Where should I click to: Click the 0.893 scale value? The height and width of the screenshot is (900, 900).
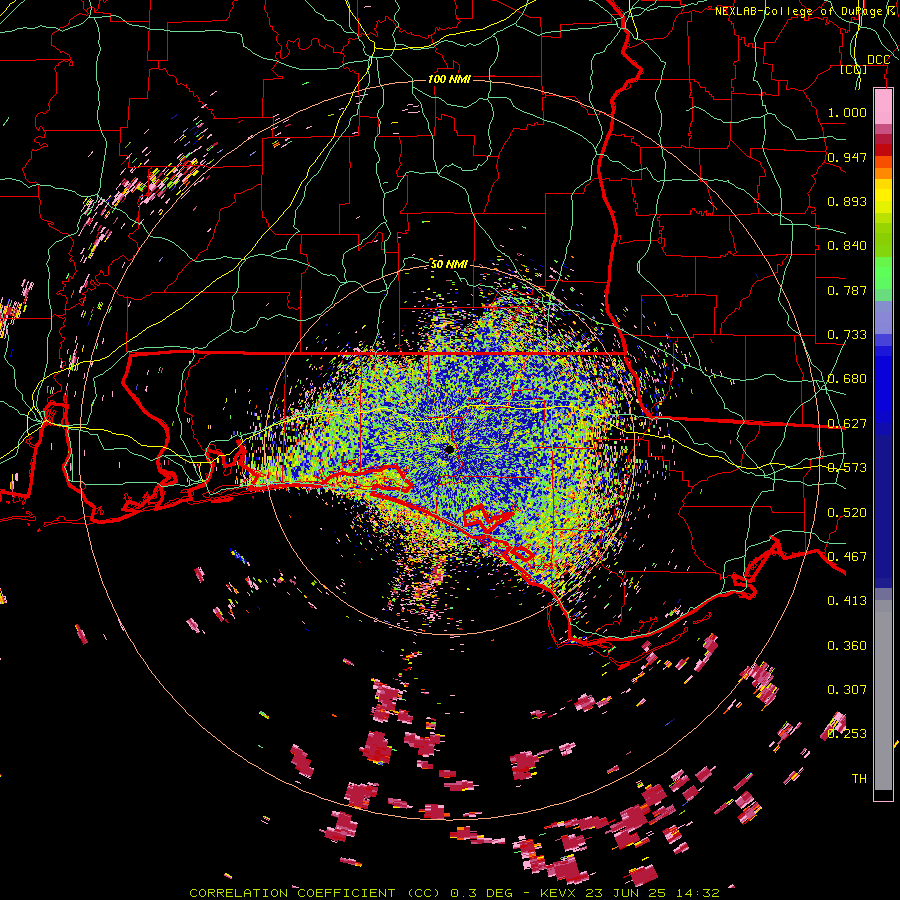click(x=847, y=201)
